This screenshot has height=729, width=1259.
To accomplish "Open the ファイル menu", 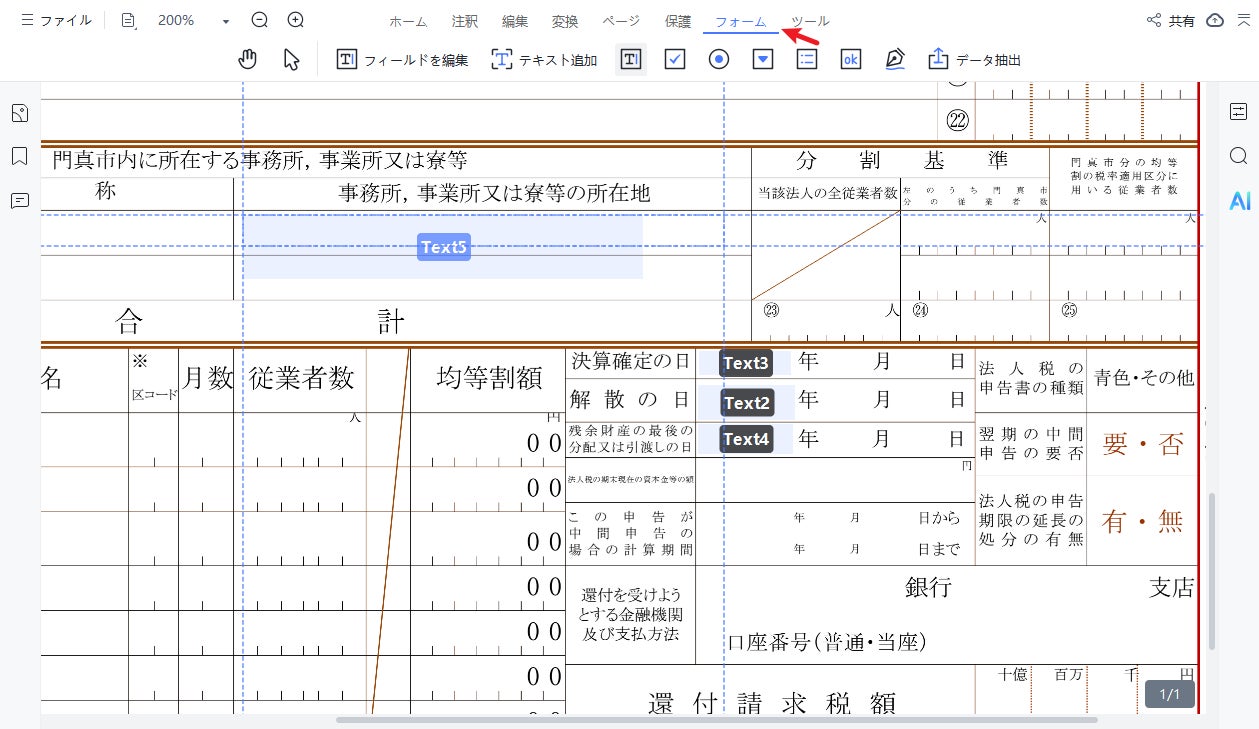I will pyautogui.click(x=56, y=20).
